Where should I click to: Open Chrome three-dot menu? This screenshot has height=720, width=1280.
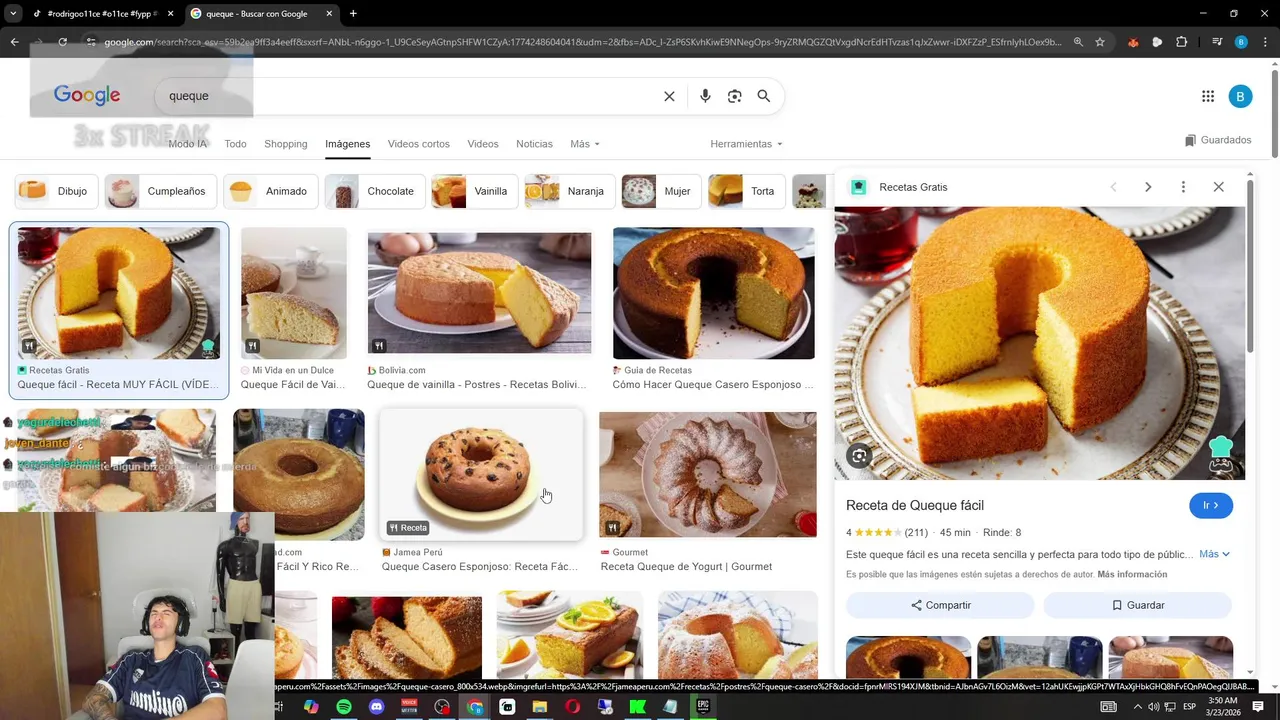click(1265, 42)
